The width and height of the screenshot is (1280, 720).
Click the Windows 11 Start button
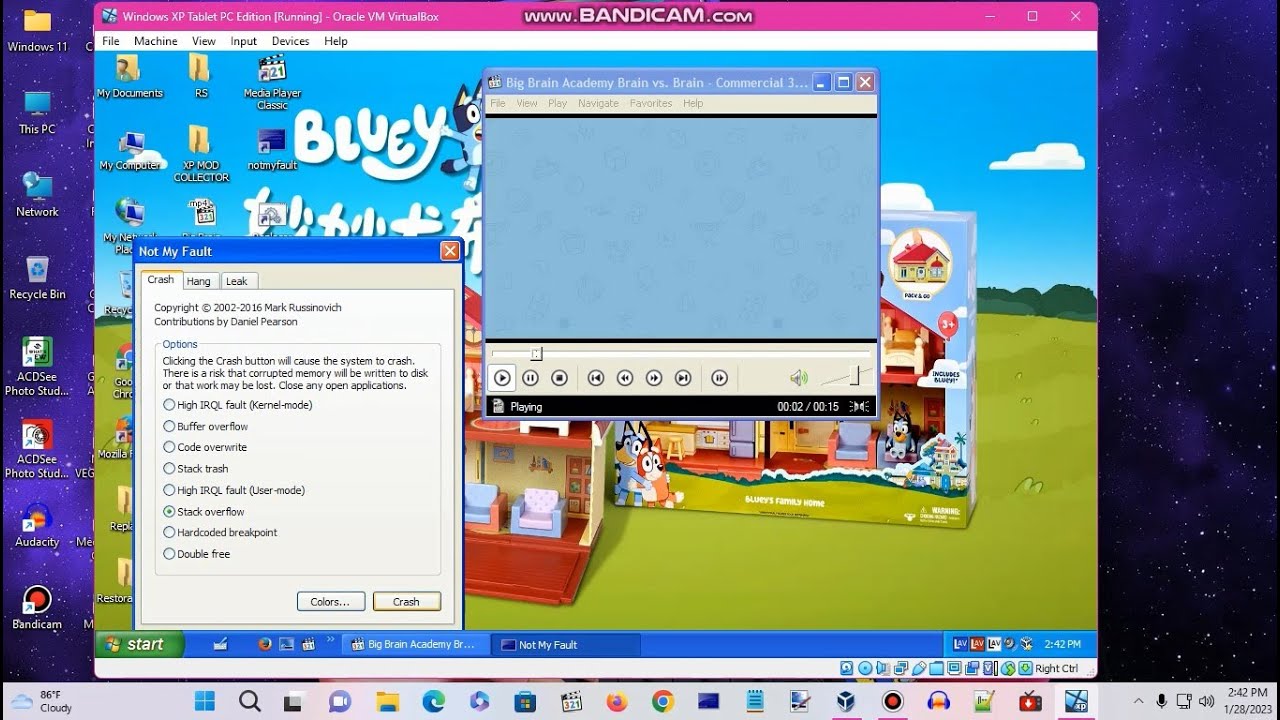[x=204, y=701]
